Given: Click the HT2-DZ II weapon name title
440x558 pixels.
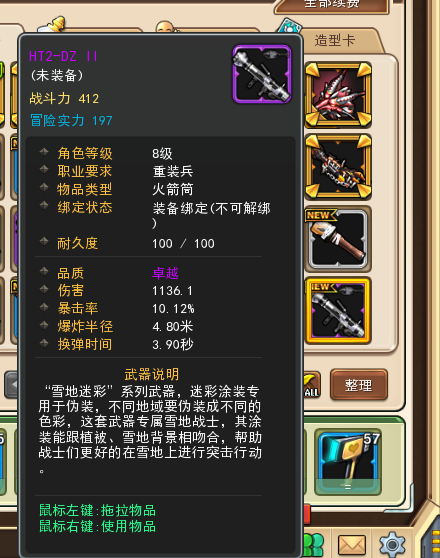Looking at the screenshot, I should click(x=63, y=56).
